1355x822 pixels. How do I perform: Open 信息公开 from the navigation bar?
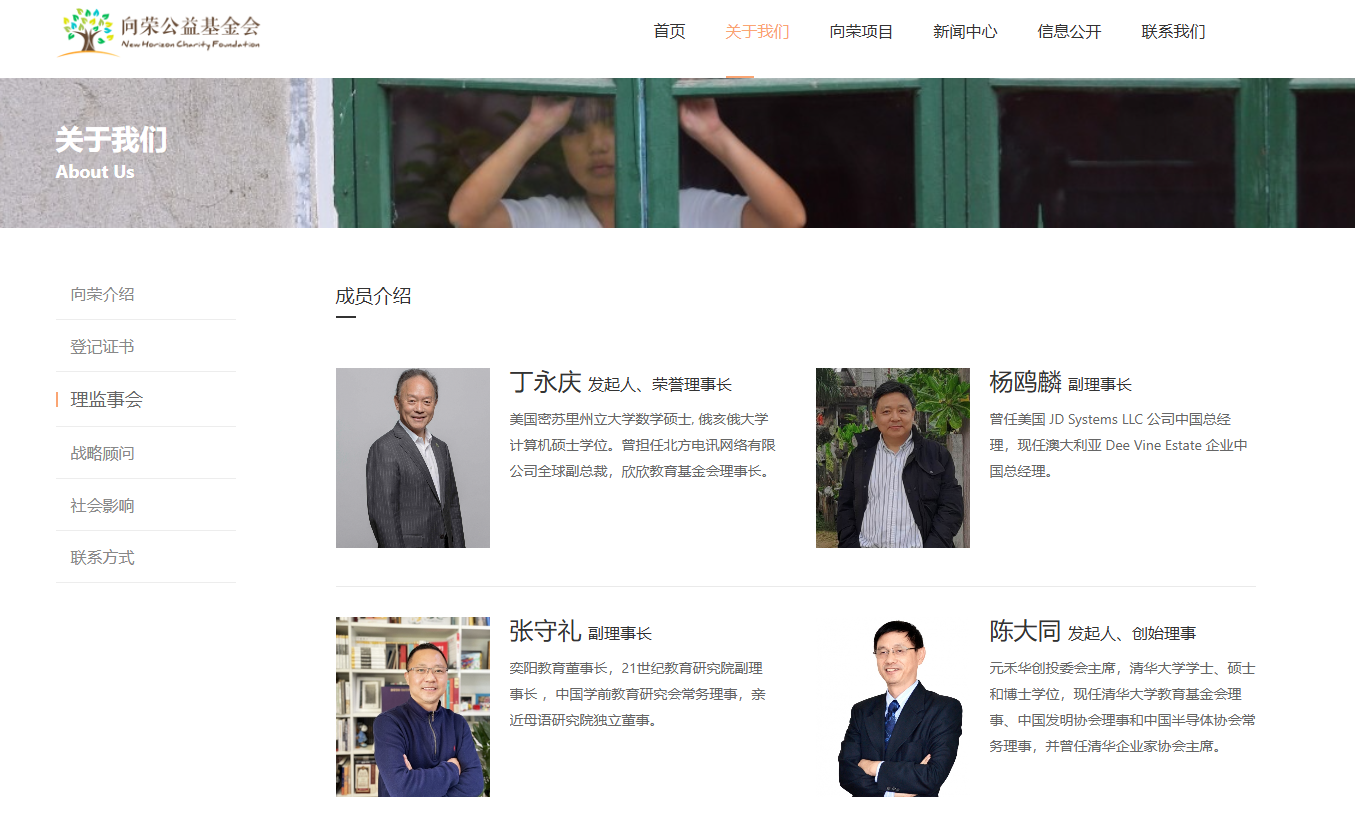(1069, 31)
